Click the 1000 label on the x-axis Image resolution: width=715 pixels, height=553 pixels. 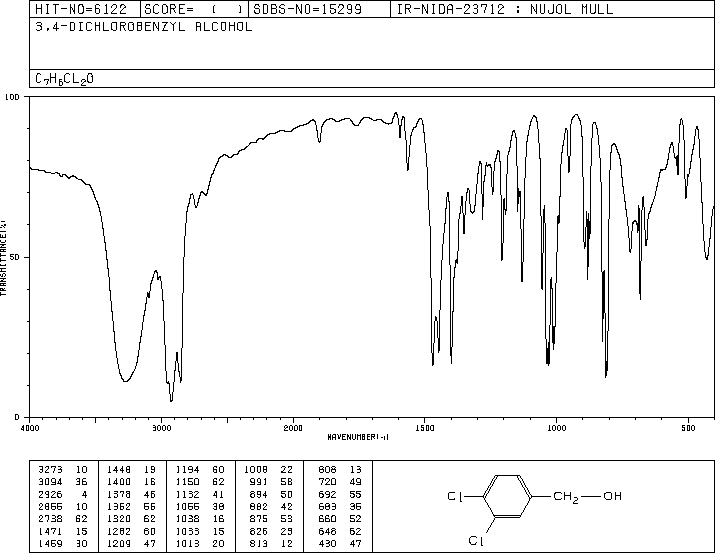(x=556, y=428)
